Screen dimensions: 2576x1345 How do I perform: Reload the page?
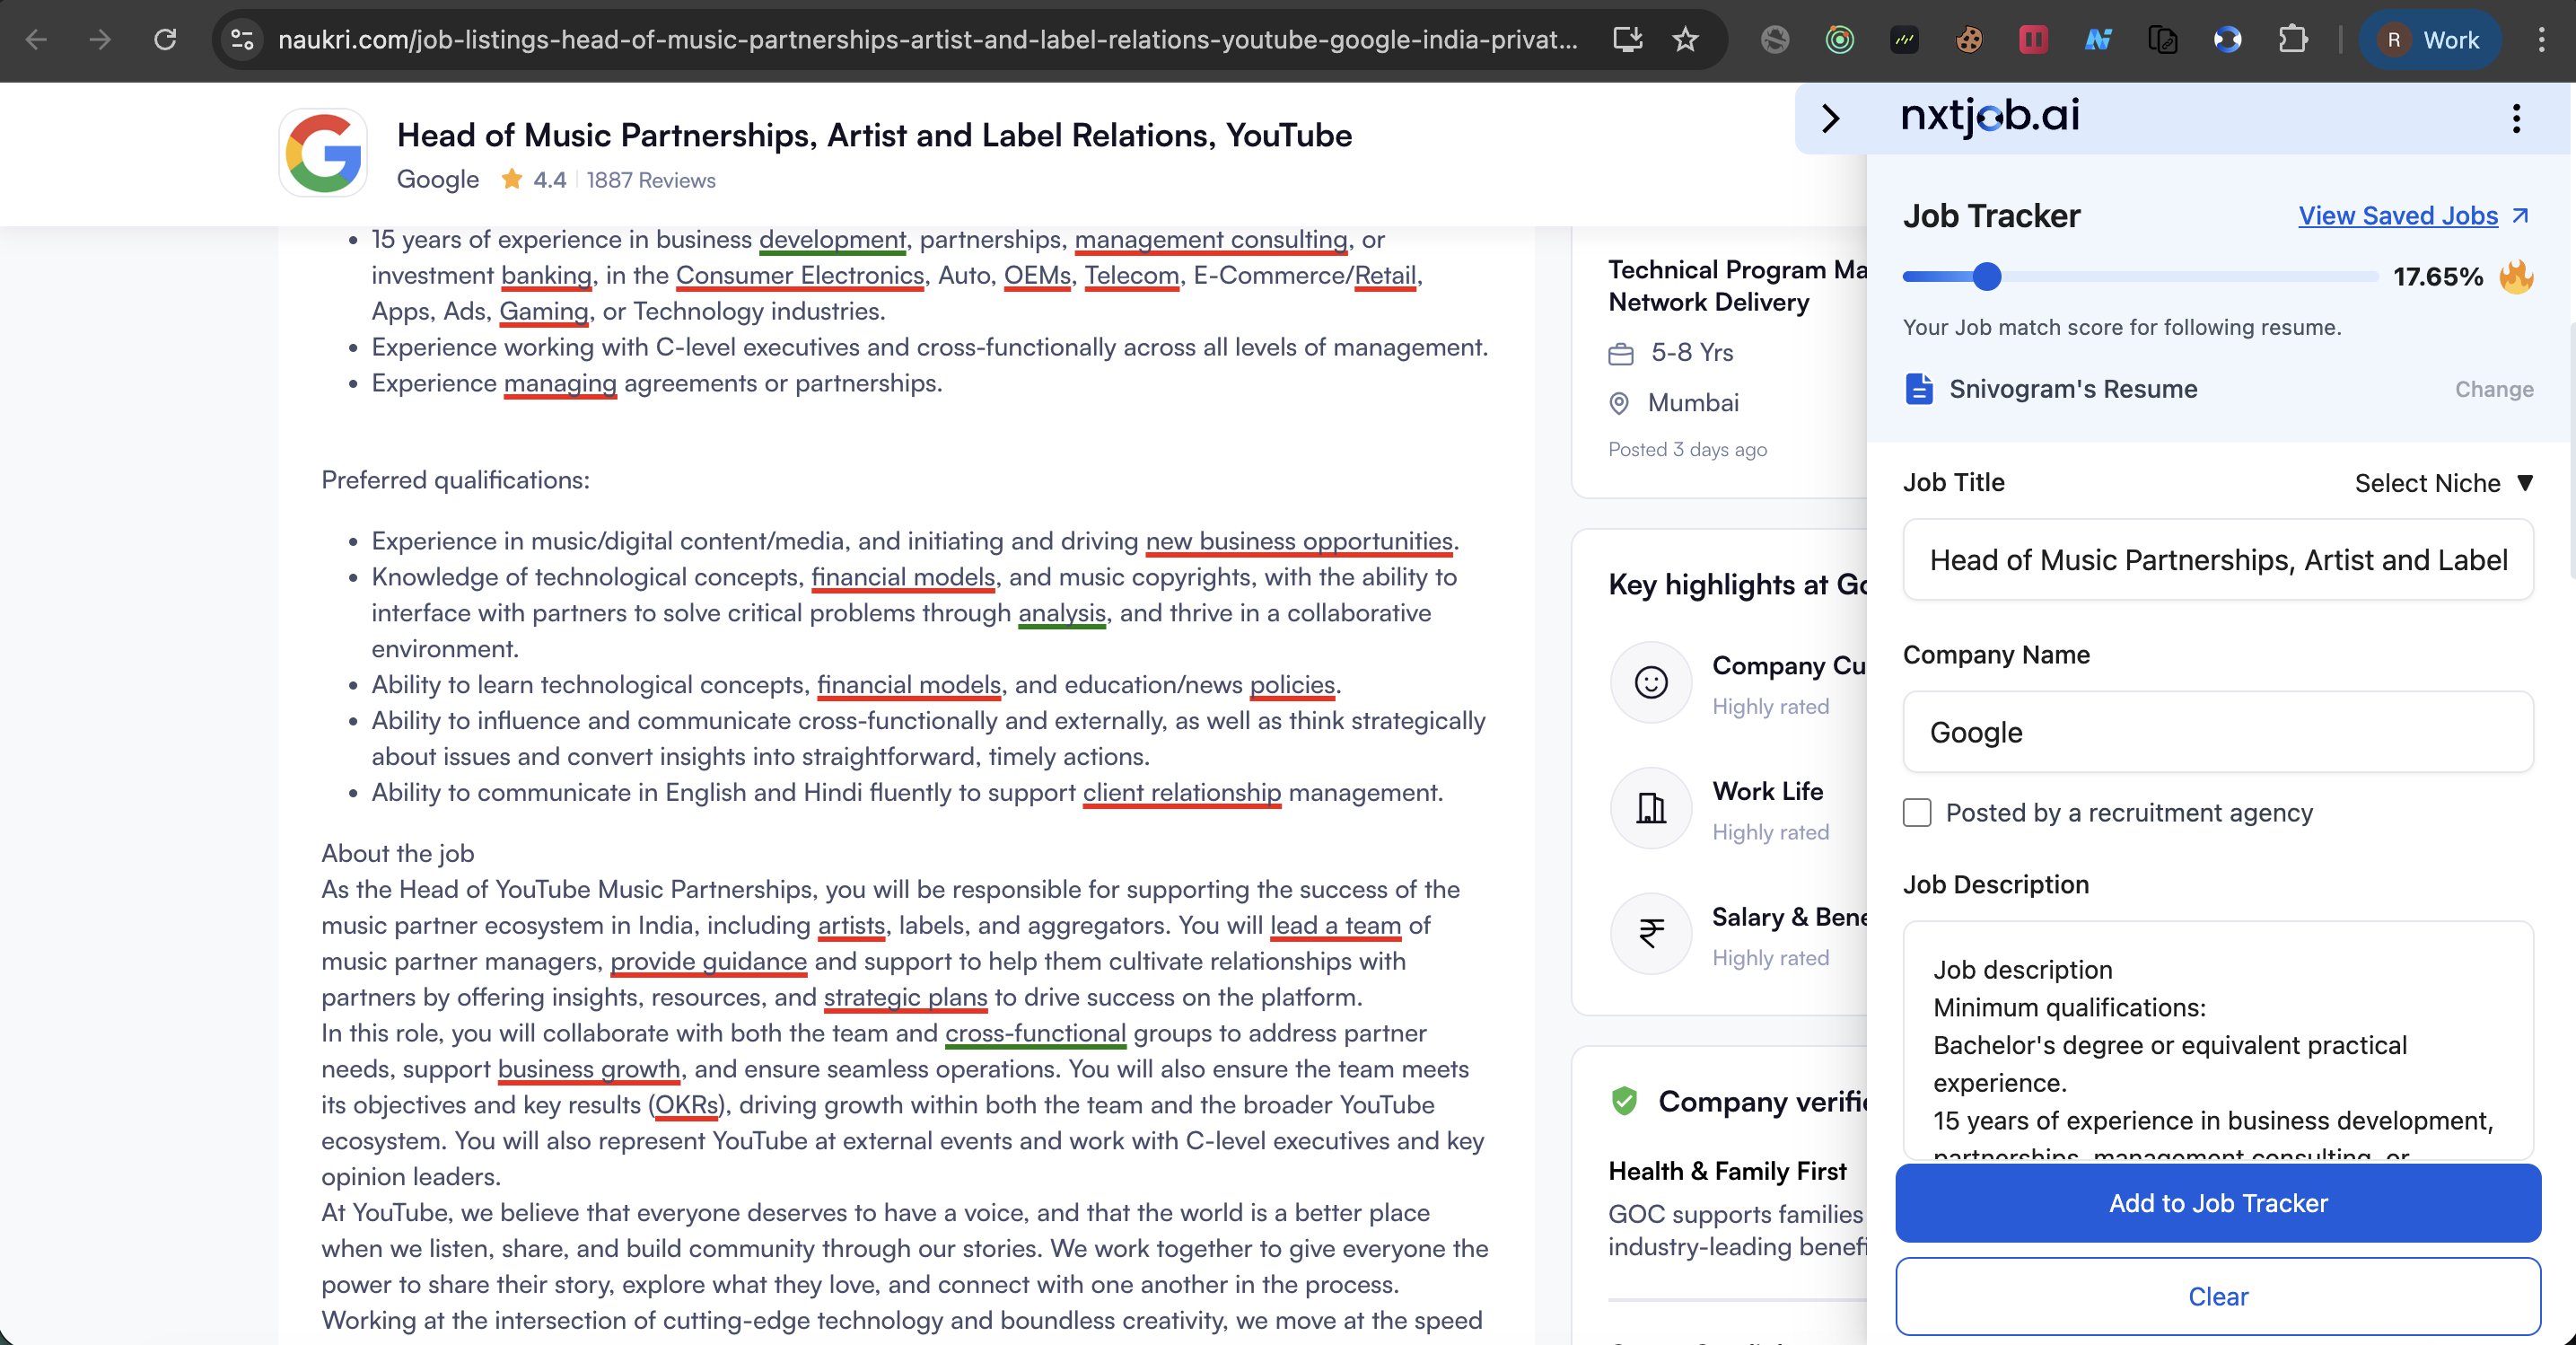(x=165, y=40)
